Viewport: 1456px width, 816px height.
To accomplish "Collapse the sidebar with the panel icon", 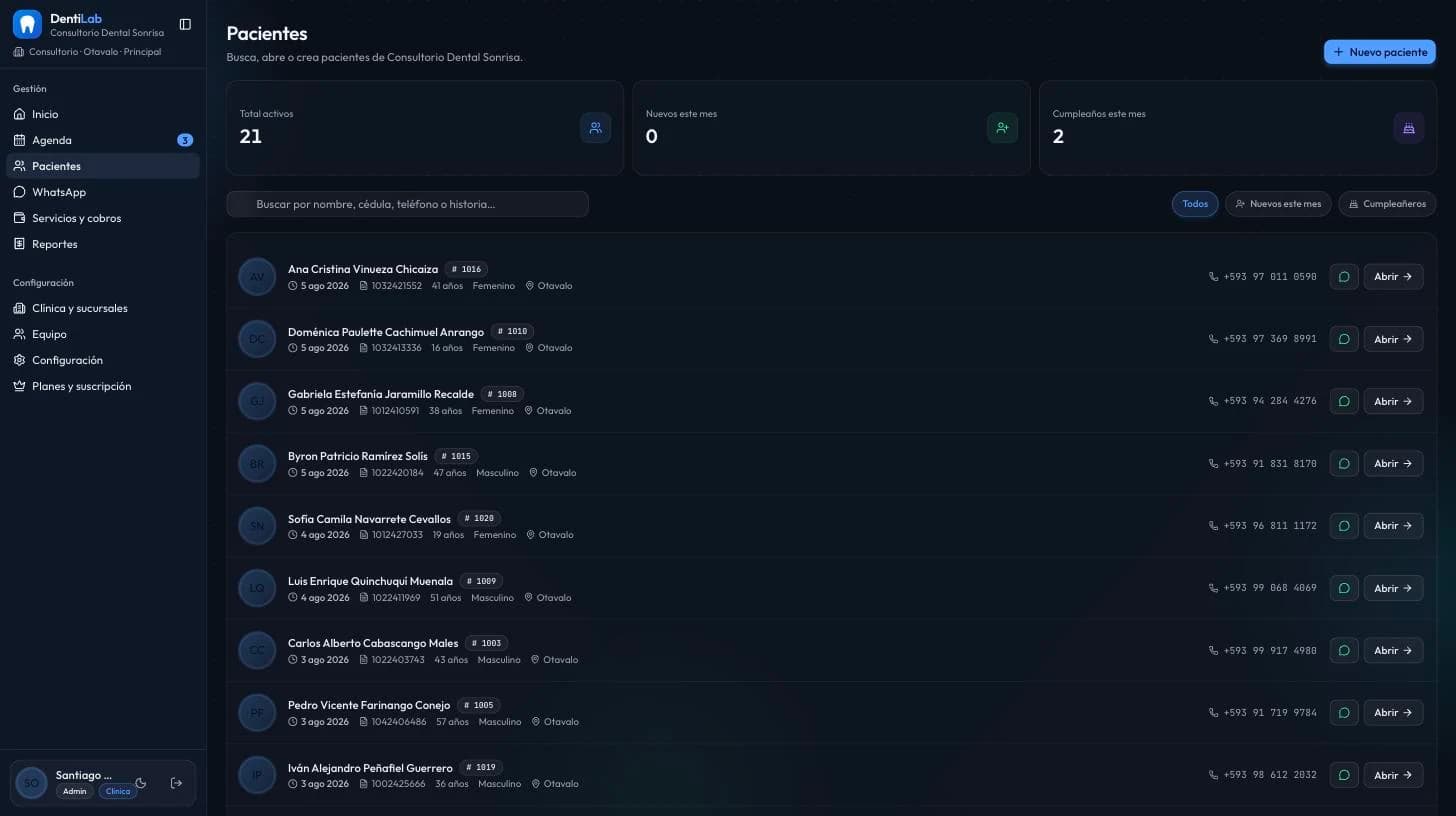I will pos(185,24).
